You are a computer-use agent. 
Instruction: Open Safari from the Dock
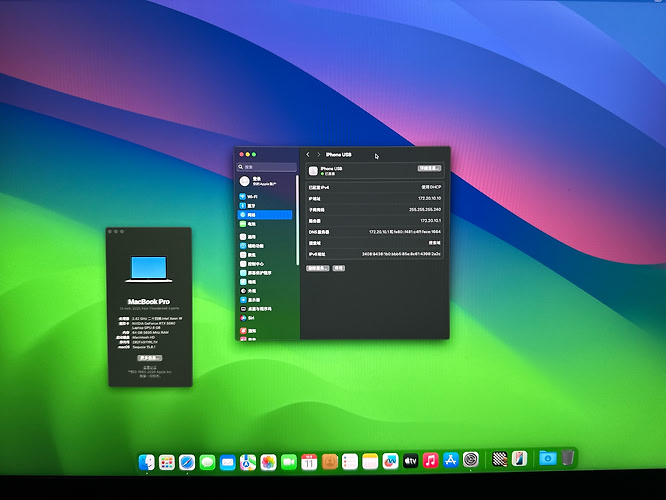coord(187,462)
